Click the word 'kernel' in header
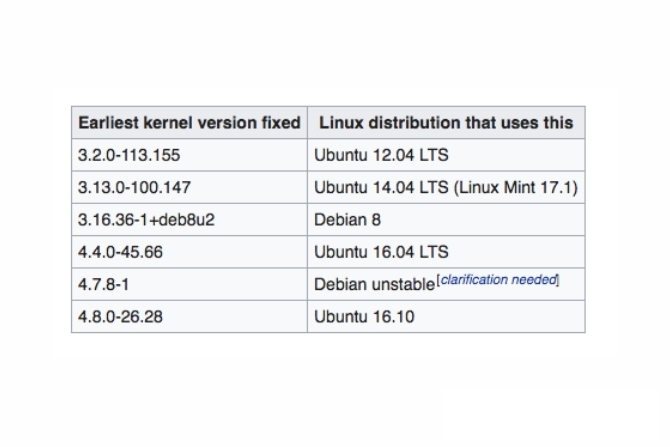670x447 pixels. (x=168, y=123)
